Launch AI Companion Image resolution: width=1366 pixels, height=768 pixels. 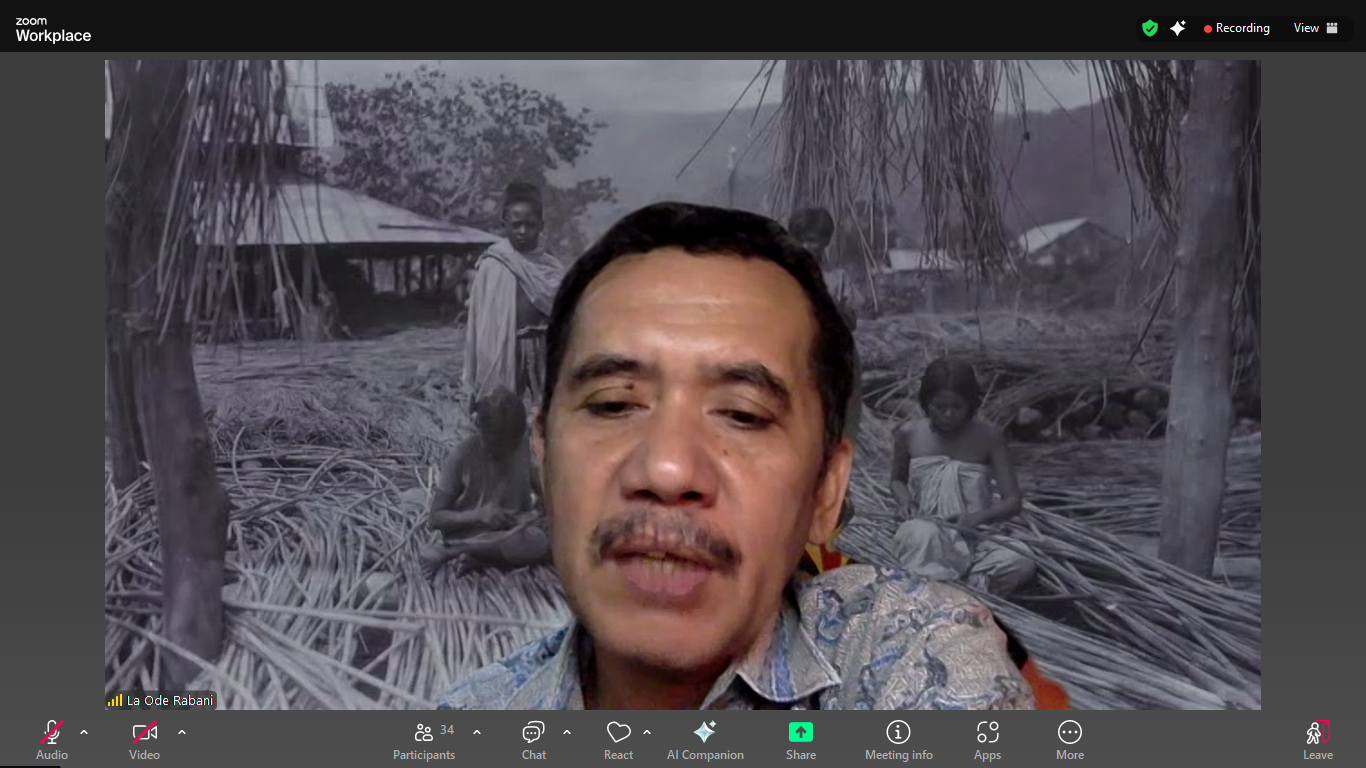[x=705, y=732]
